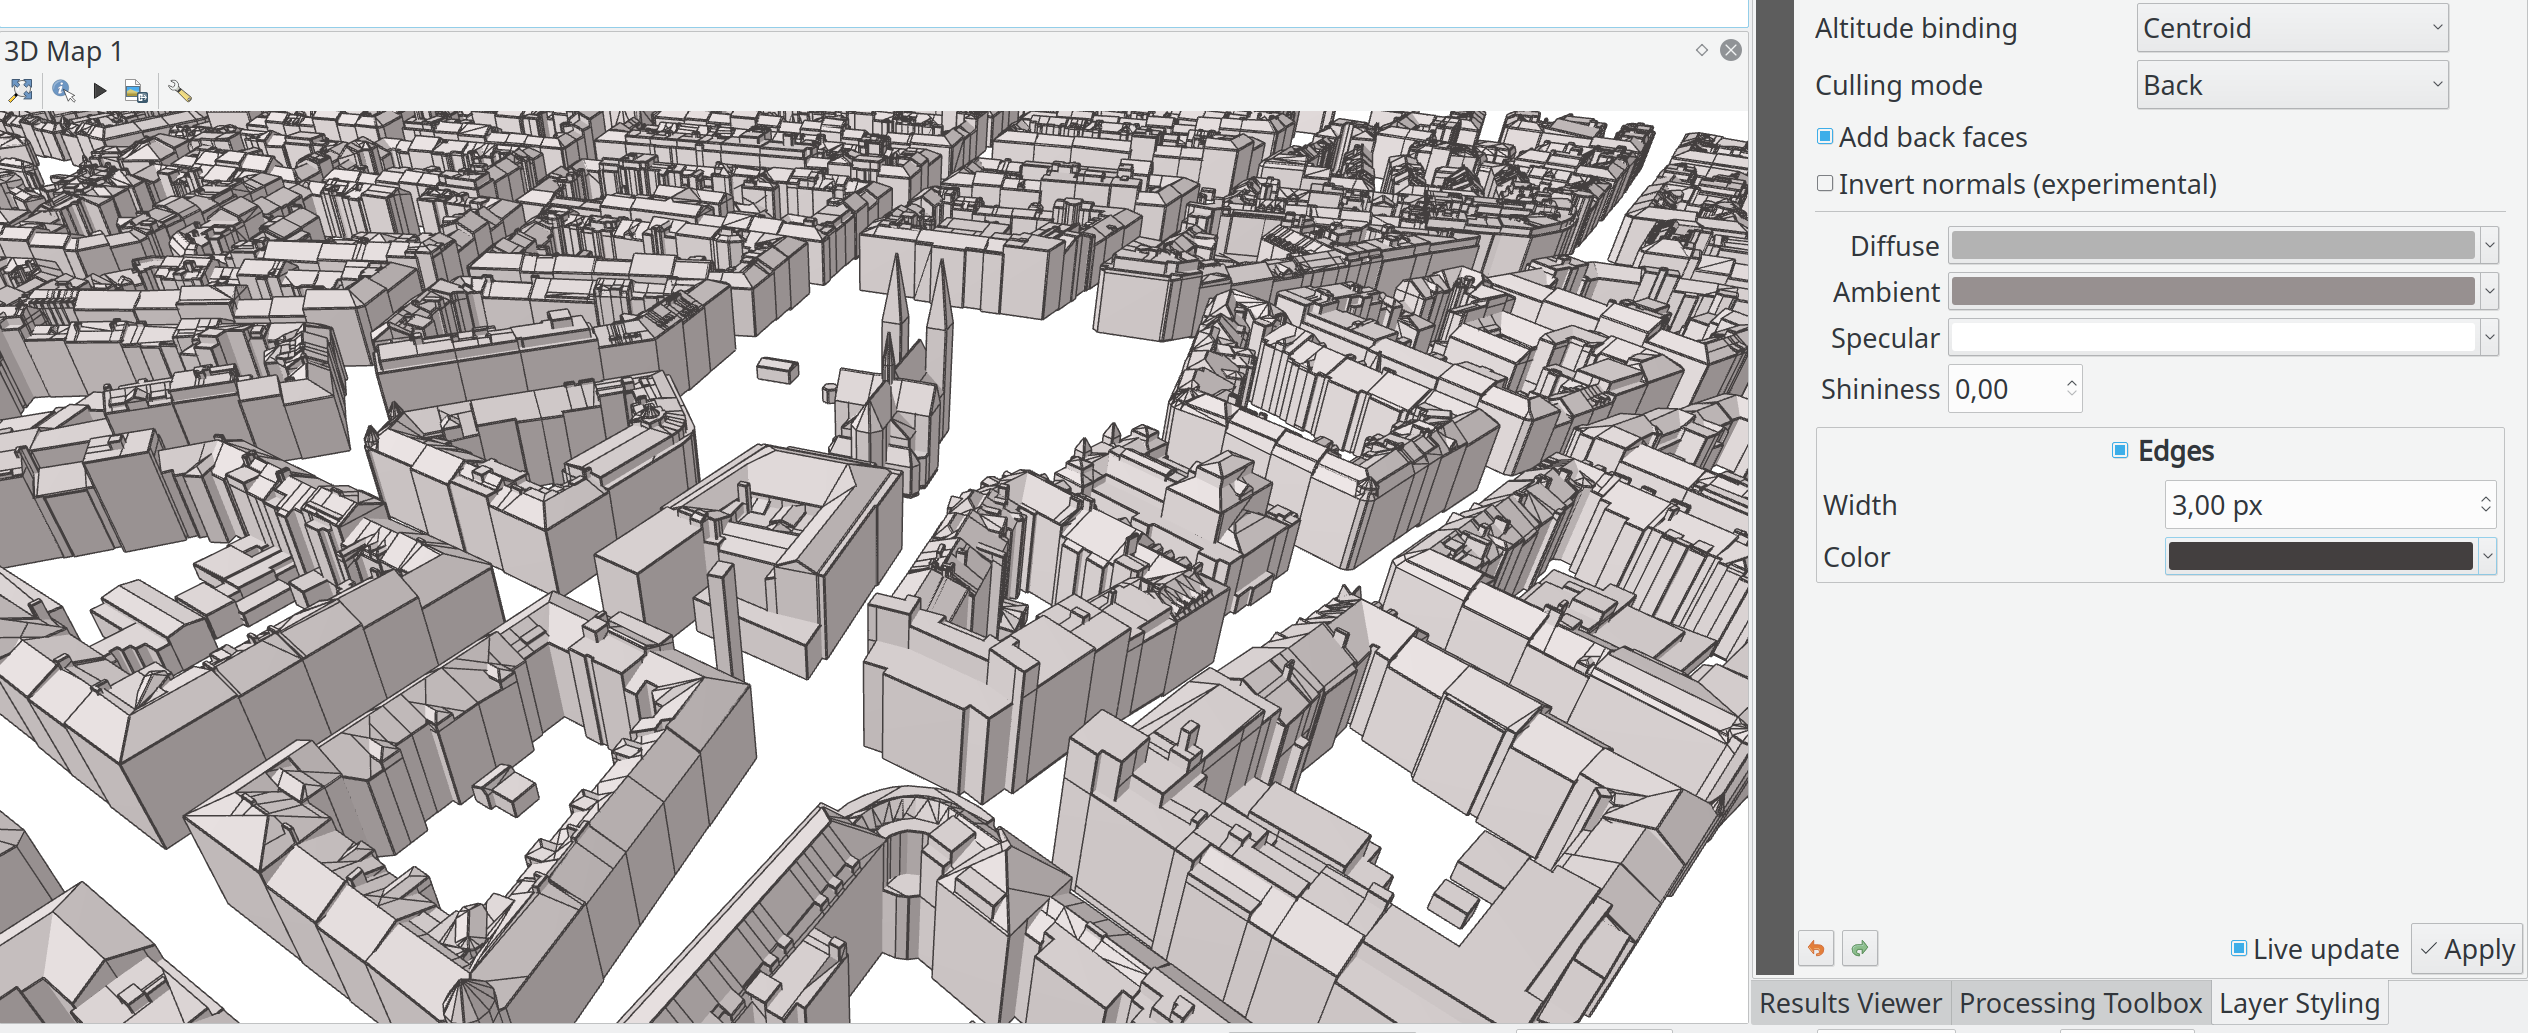
Task: Enable Invert normals (experimental) checkbox
Action: pos(1825,184)
